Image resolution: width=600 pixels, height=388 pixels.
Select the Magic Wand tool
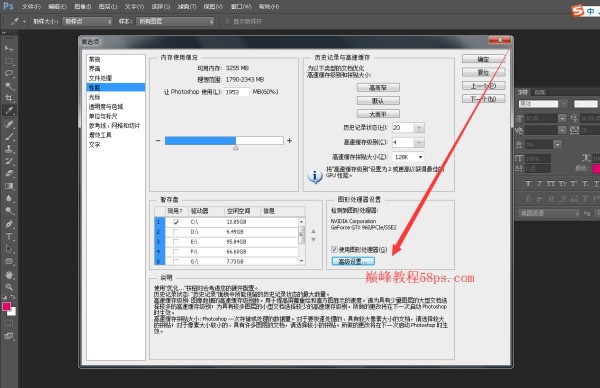point(9,86)
